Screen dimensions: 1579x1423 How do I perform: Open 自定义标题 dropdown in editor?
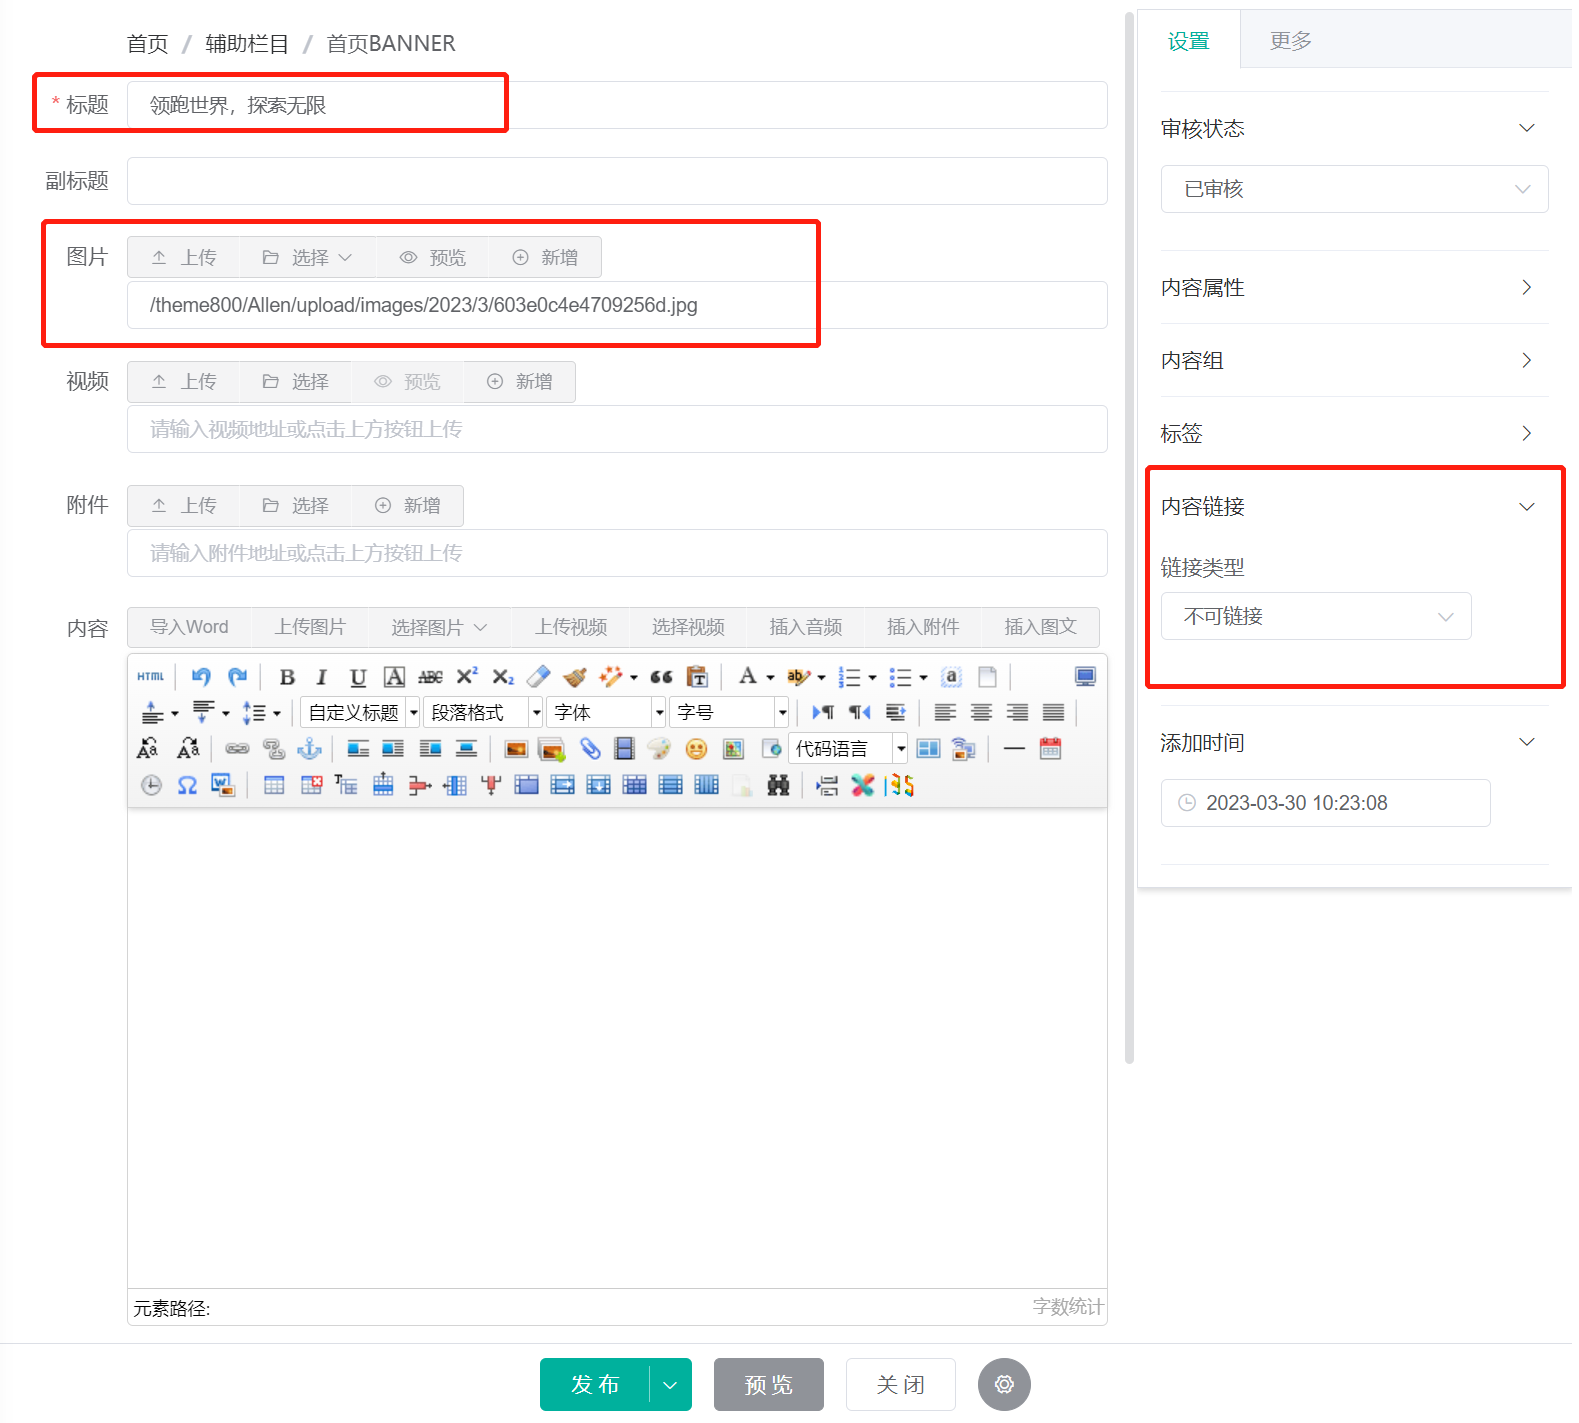pos(360,713)
